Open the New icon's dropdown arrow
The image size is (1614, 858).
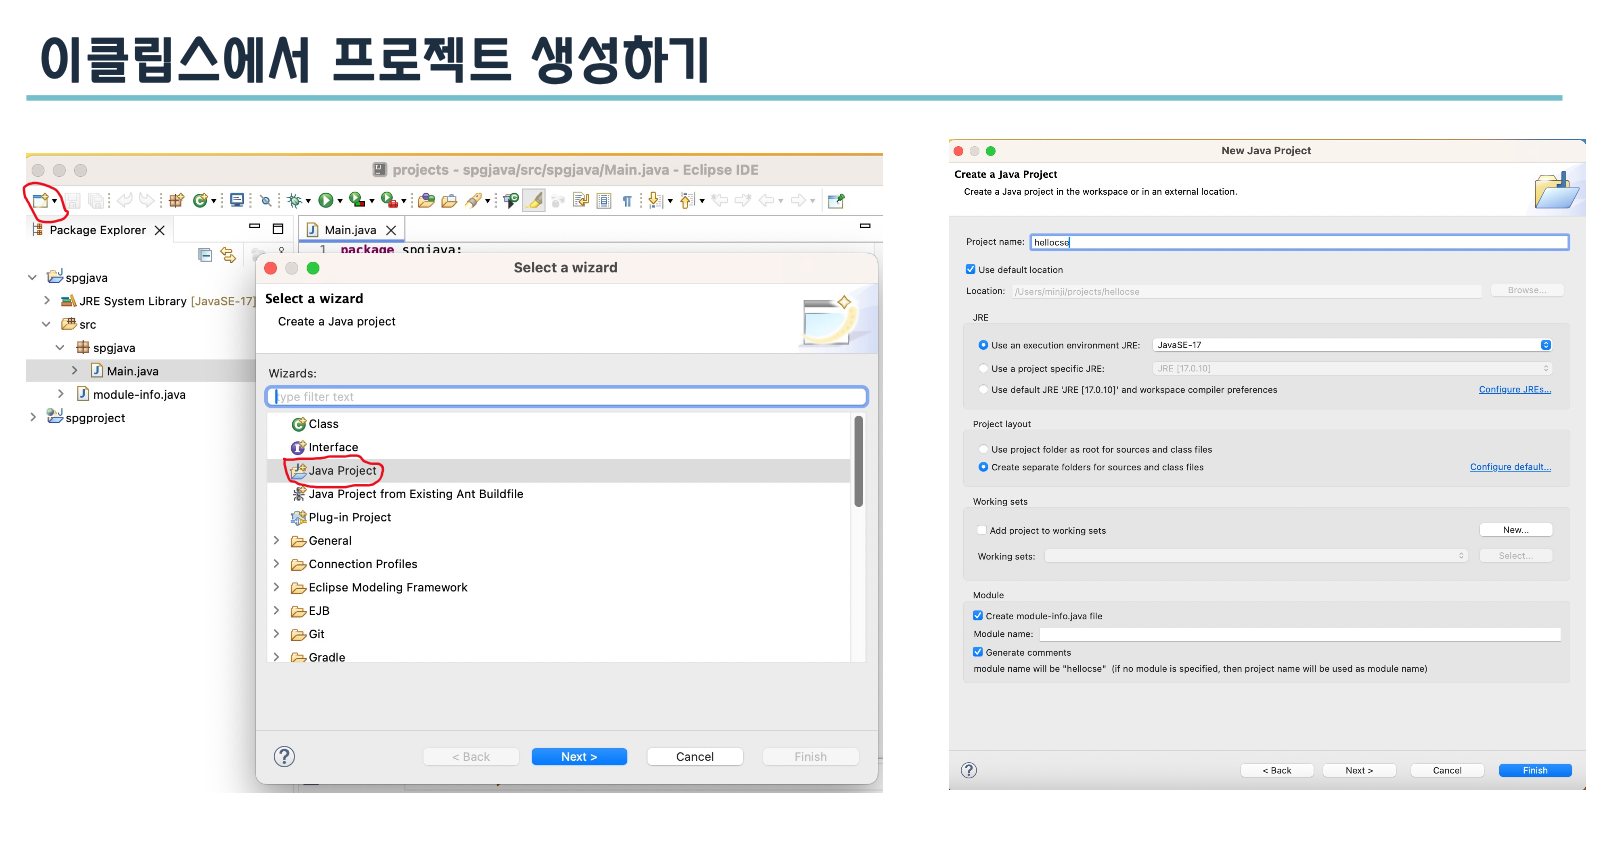tap(55, 201)
